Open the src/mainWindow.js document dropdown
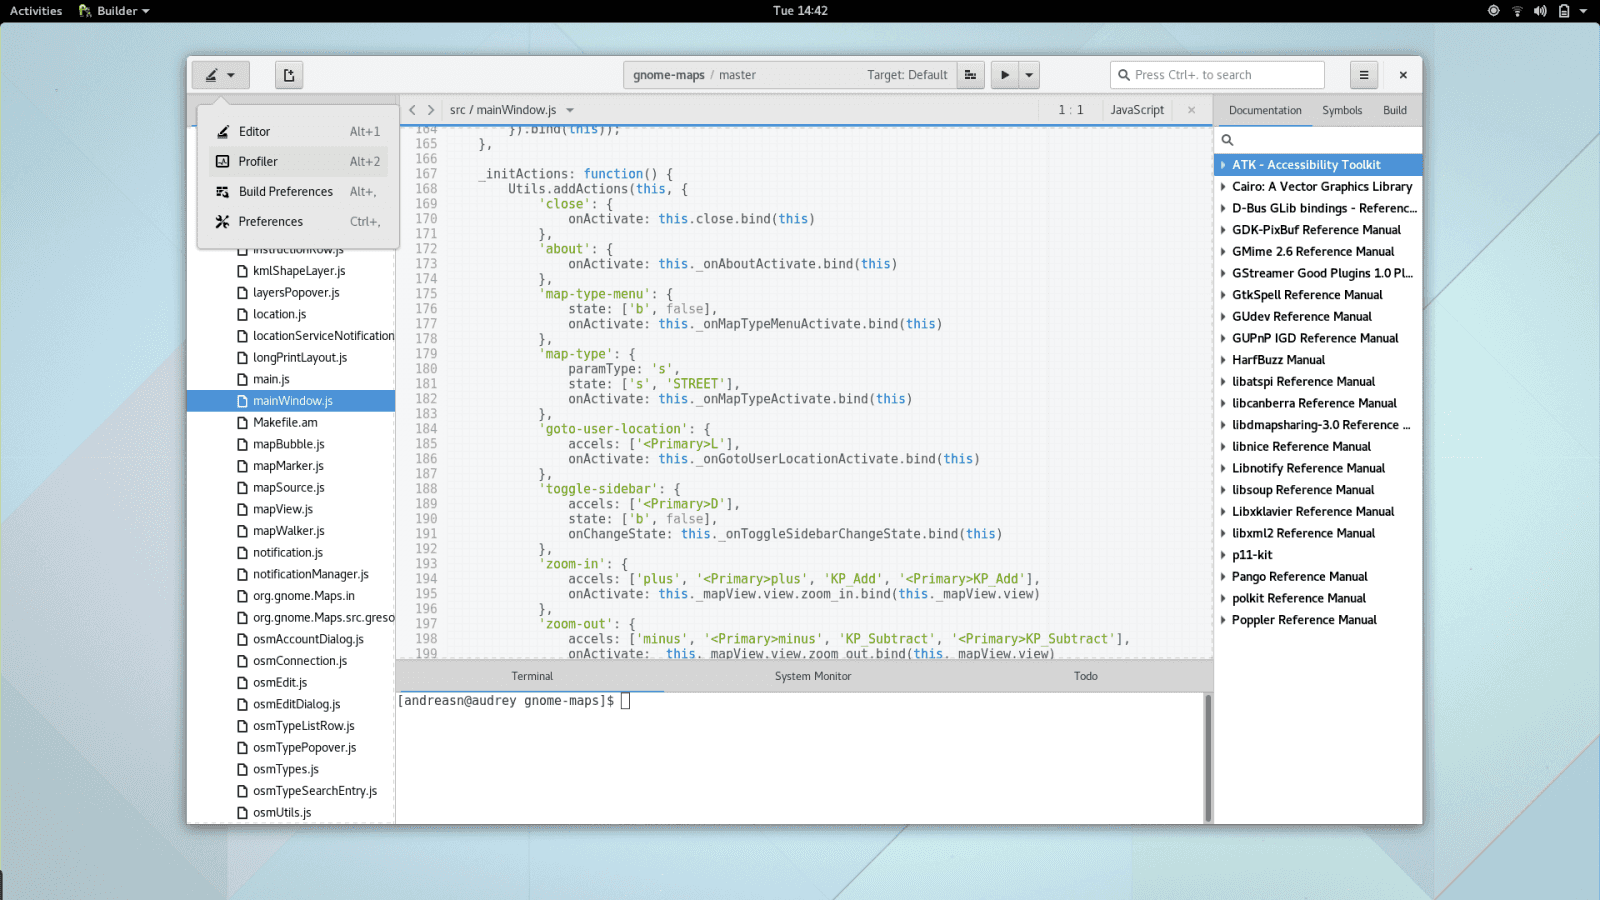This screenshot has height=900, width=1600. coord(512,110)
